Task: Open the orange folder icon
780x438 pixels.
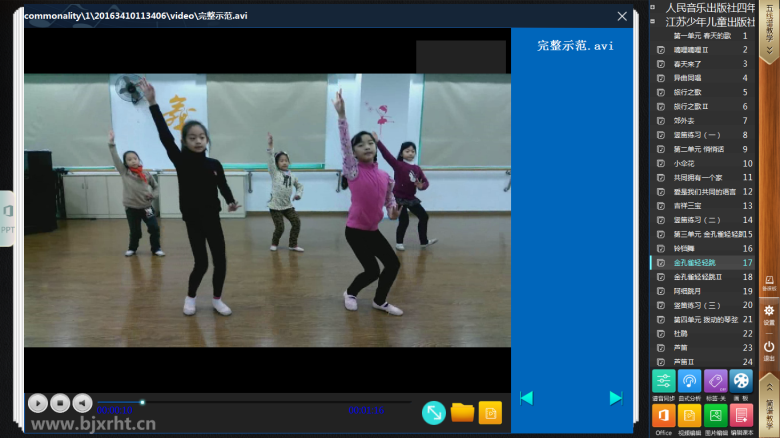Action: click(462, 412)
